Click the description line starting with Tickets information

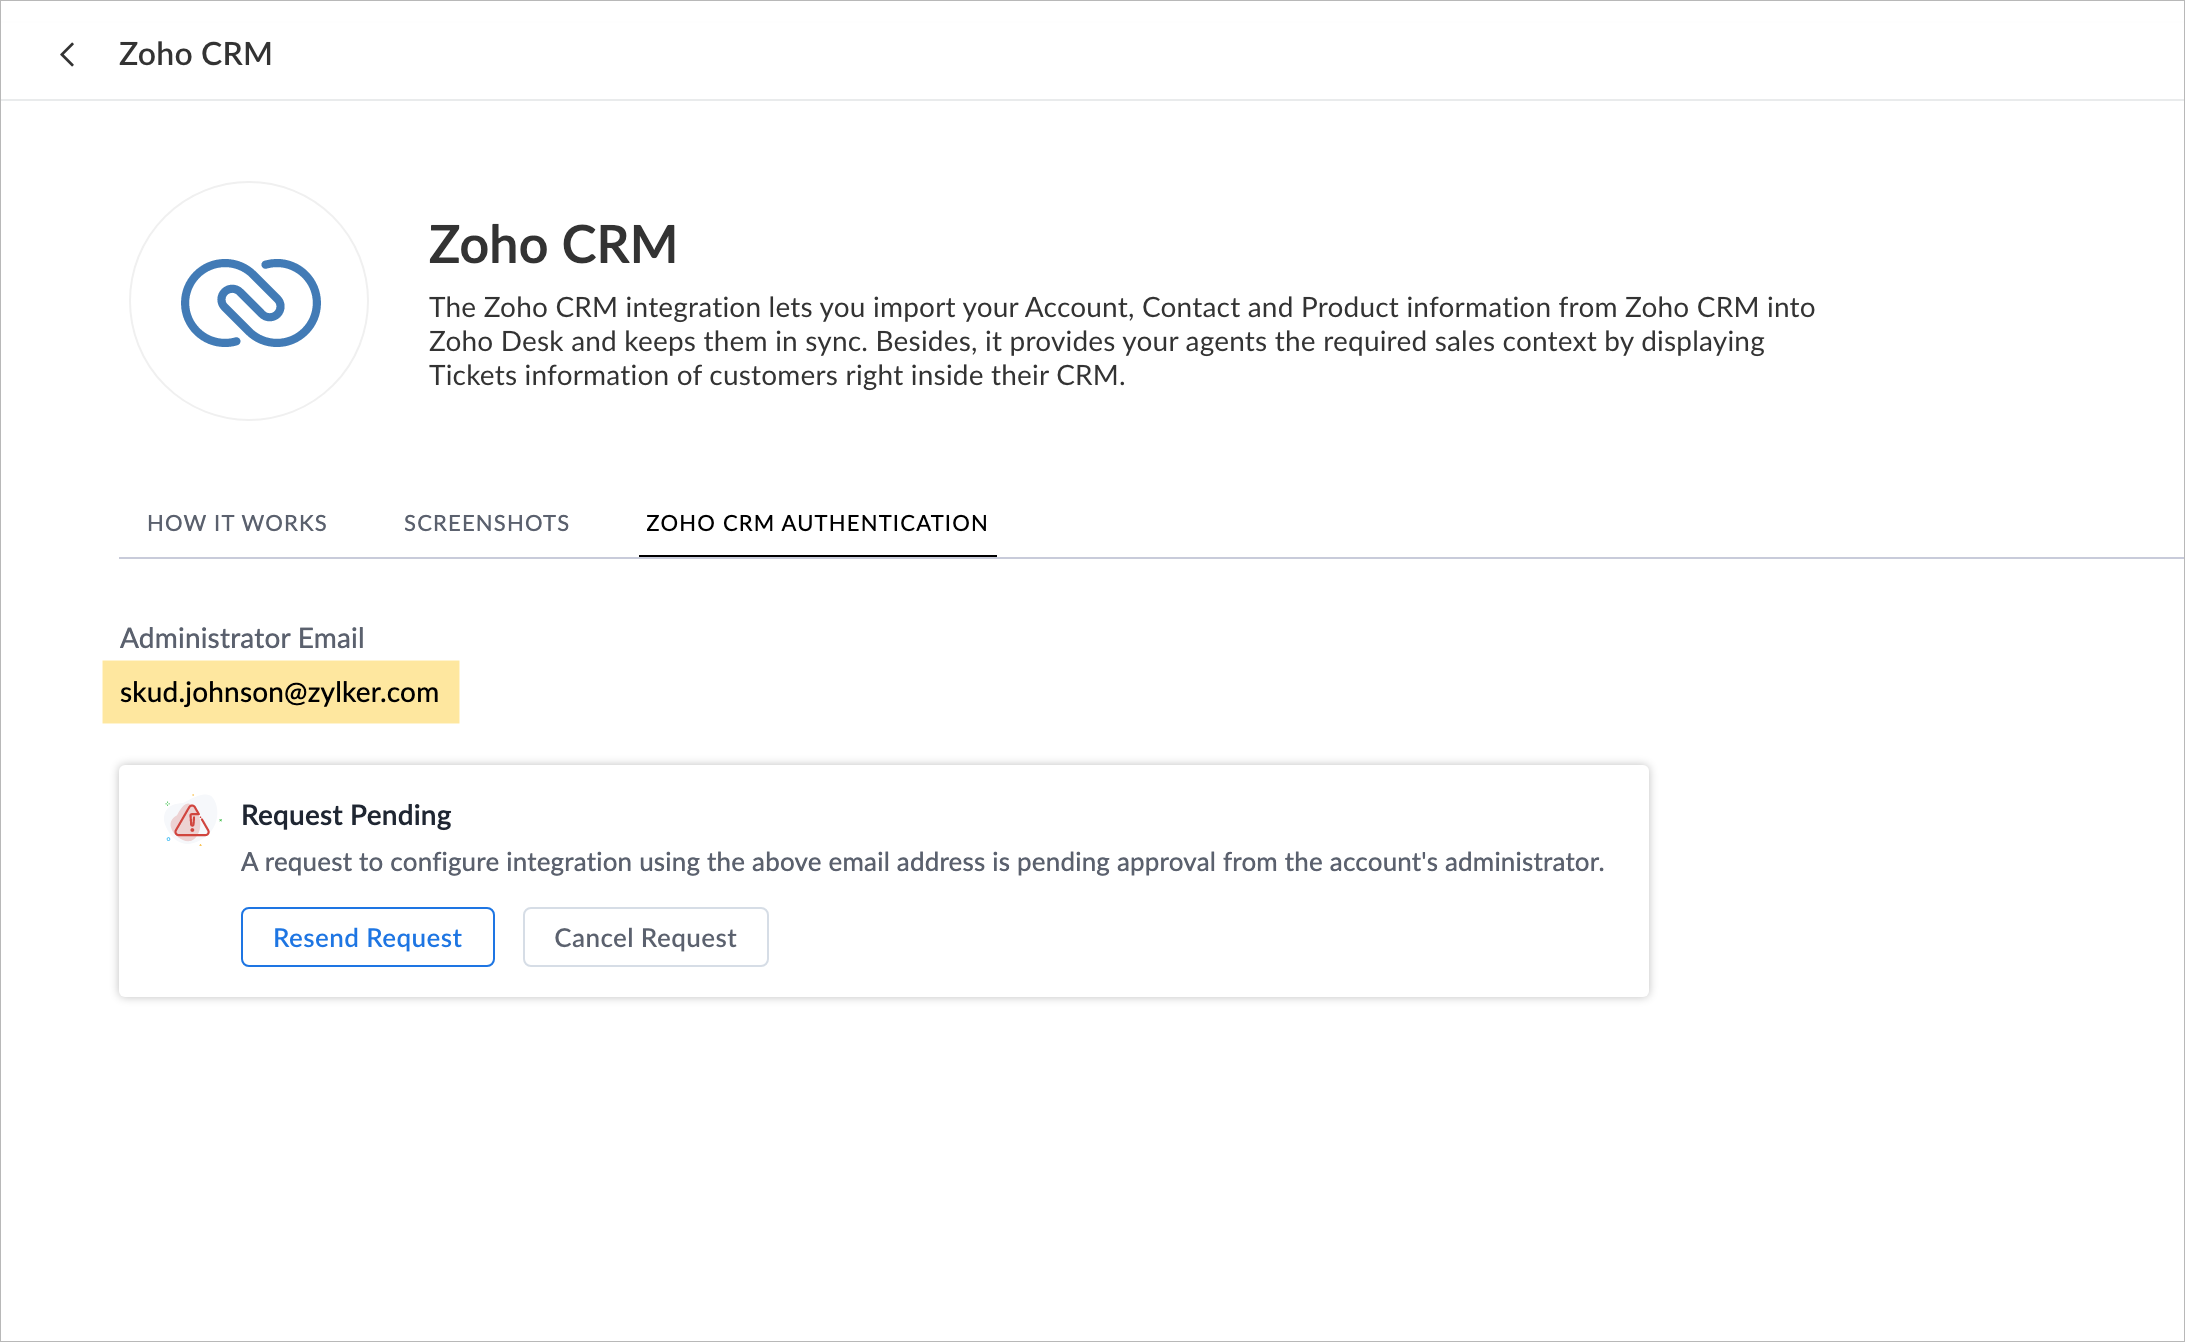[x=777, y=375]
